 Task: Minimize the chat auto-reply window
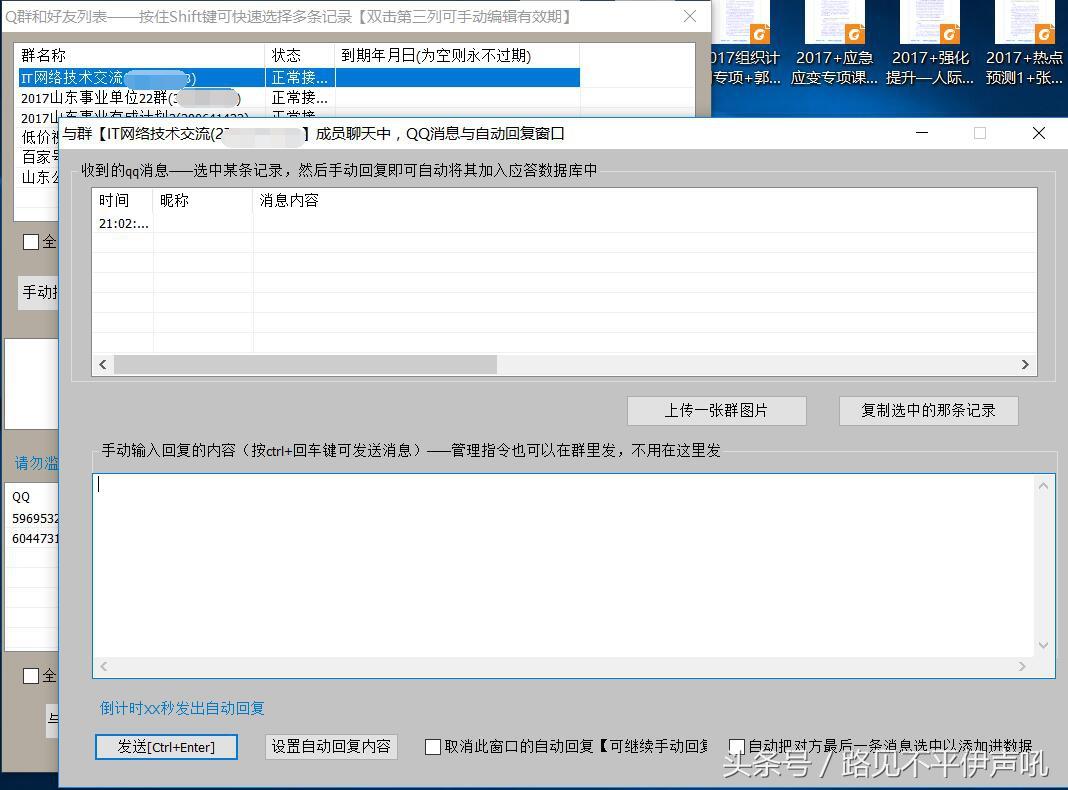pyautogui.click(x=922, y=133)
